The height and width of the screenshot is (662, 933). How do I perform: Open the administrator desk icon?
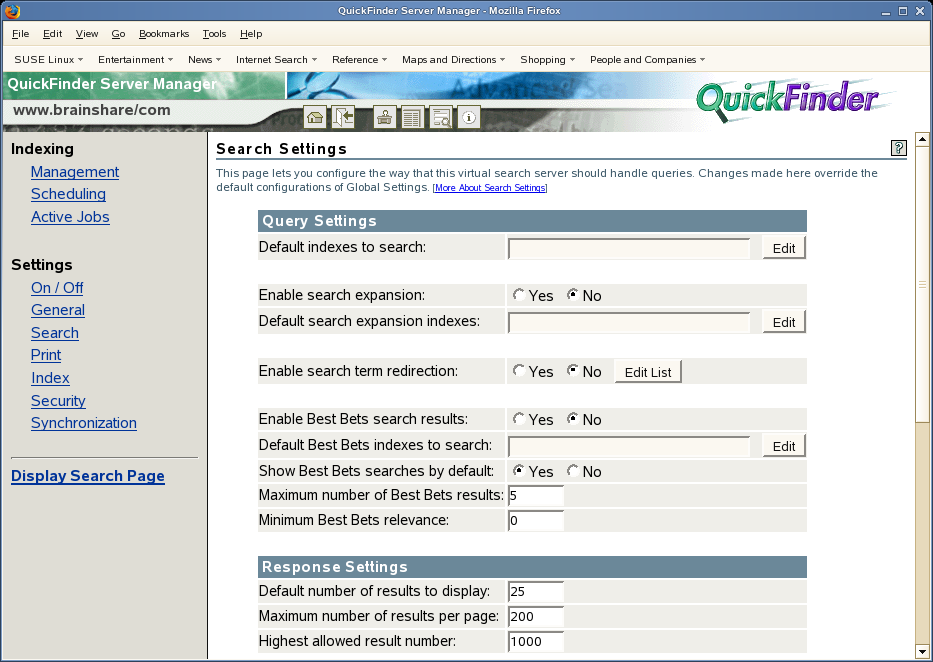tap(384, 117)
